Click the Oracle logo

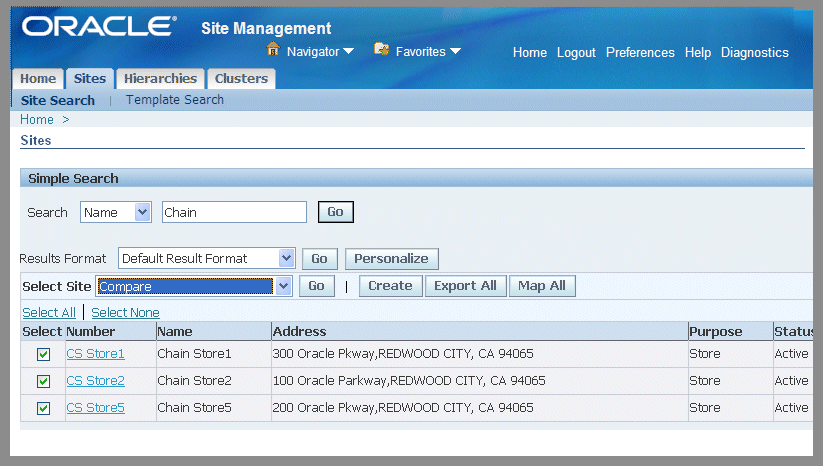[99, 27]
